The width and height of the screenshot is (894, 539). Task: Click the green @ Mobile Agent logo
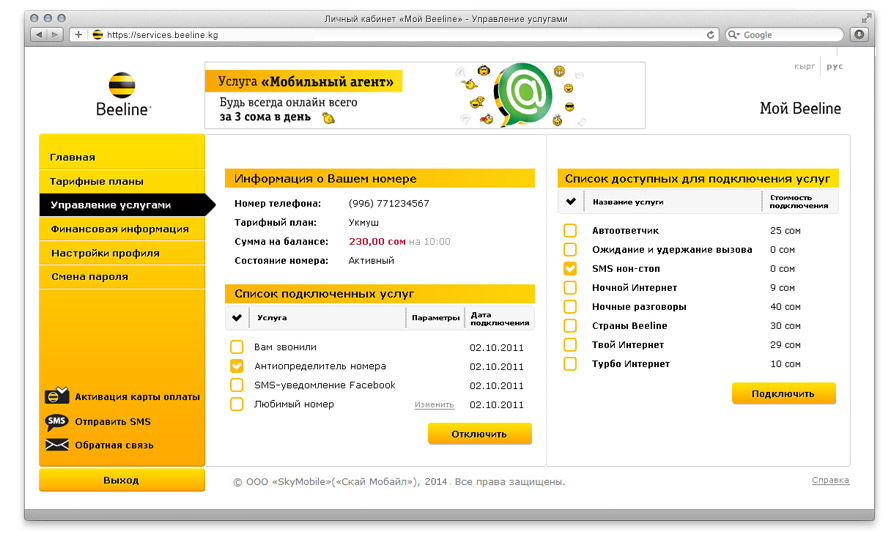[522, 95]
